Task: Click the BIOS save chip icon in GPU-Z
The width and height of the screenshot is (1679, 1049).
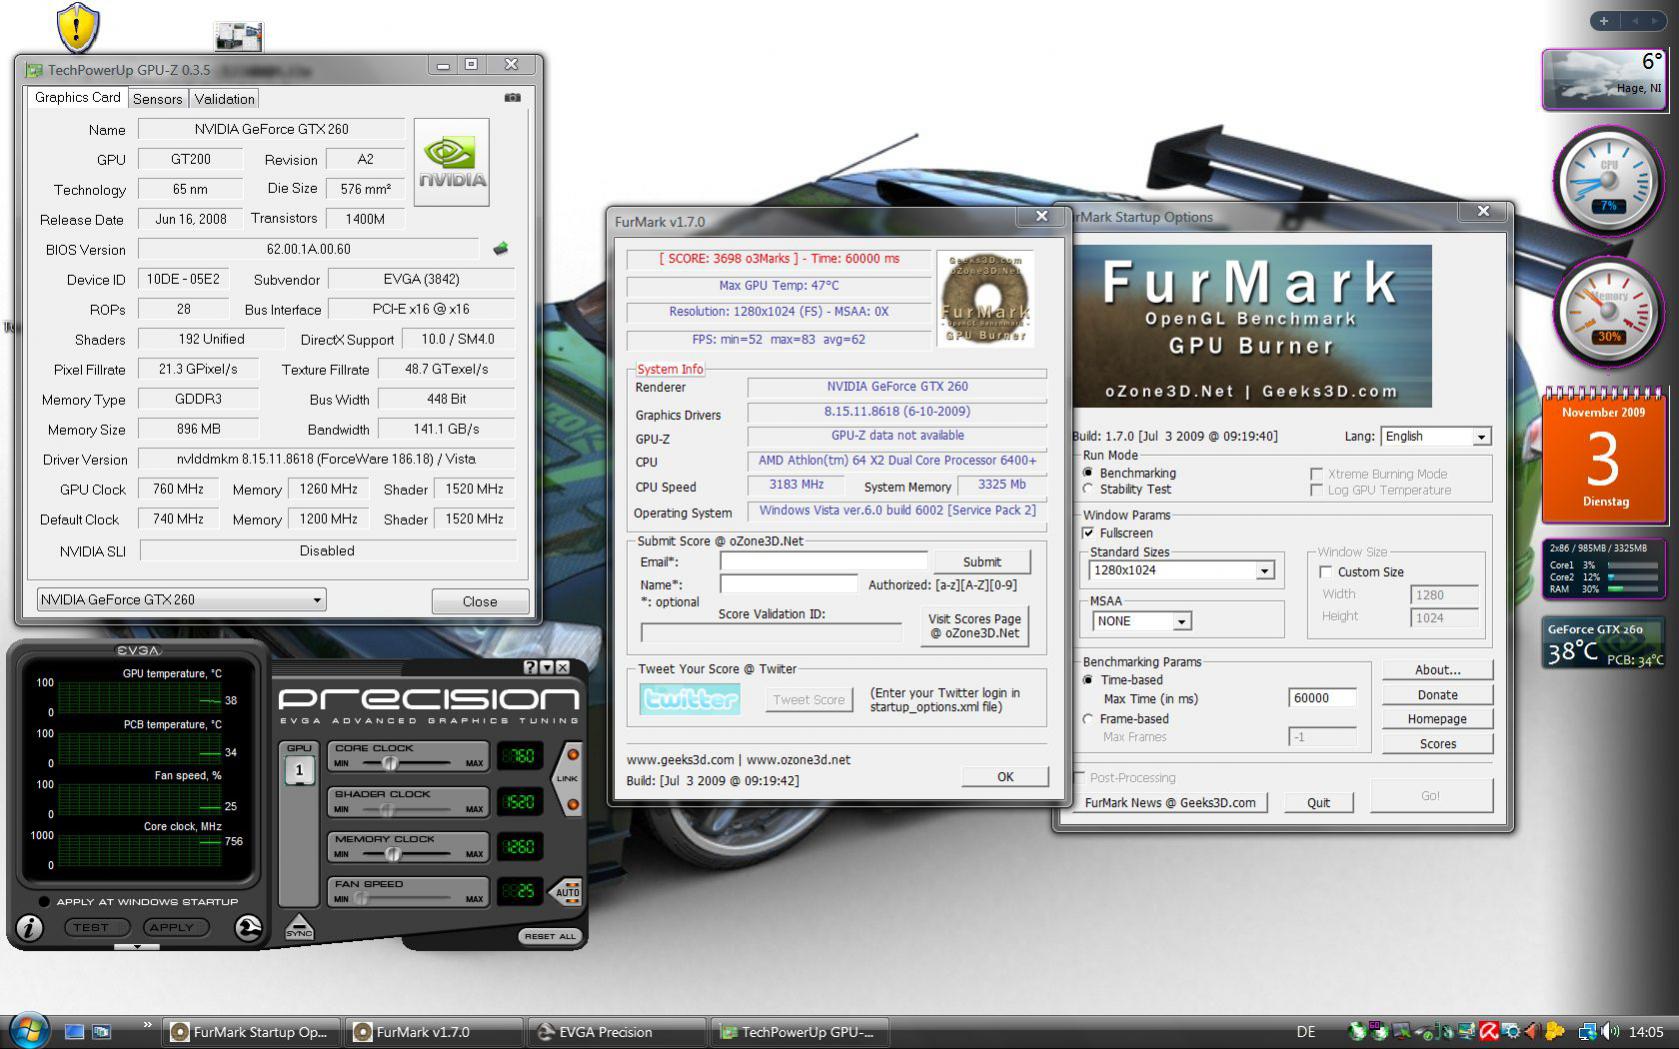Action: [x=500, y=248]
